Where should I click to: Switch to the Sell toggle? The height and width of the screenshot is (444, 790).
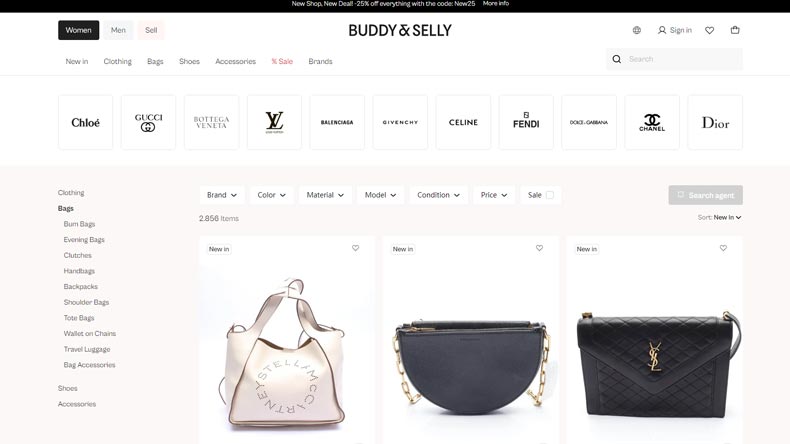(151, 30)
